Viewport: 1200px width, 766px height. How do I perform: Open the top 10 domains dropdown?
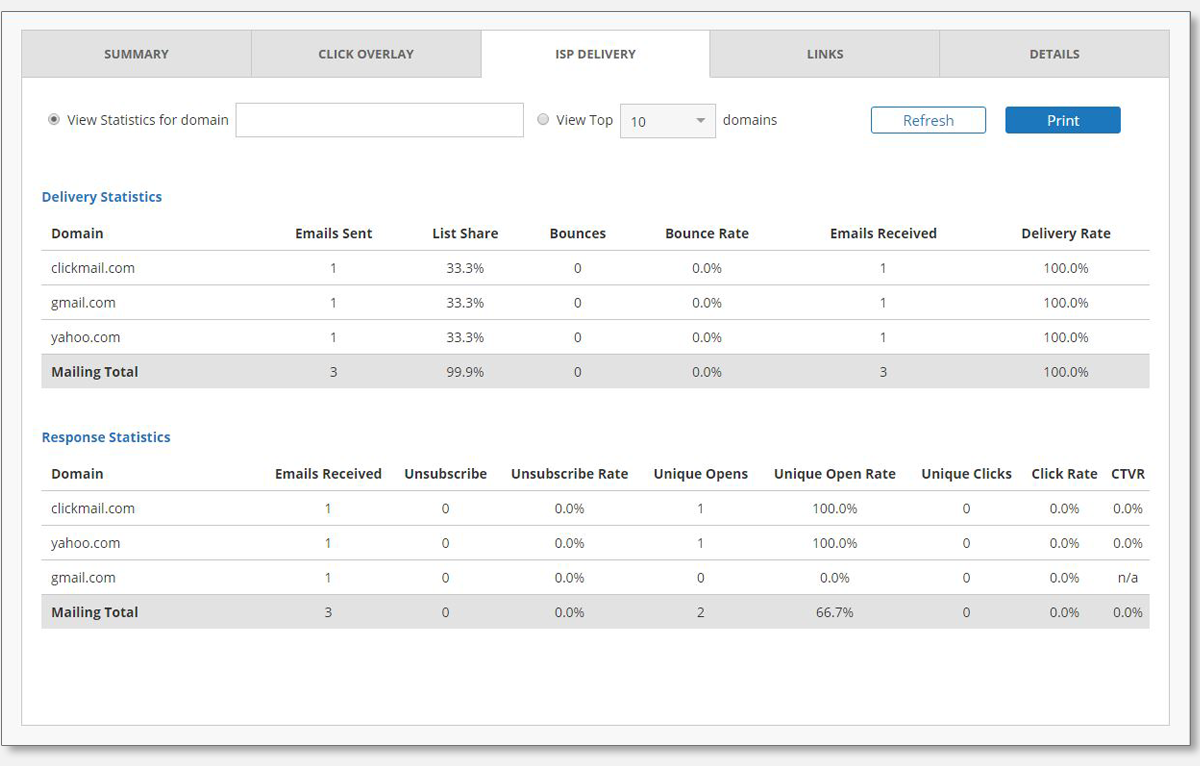pos(668,121)
